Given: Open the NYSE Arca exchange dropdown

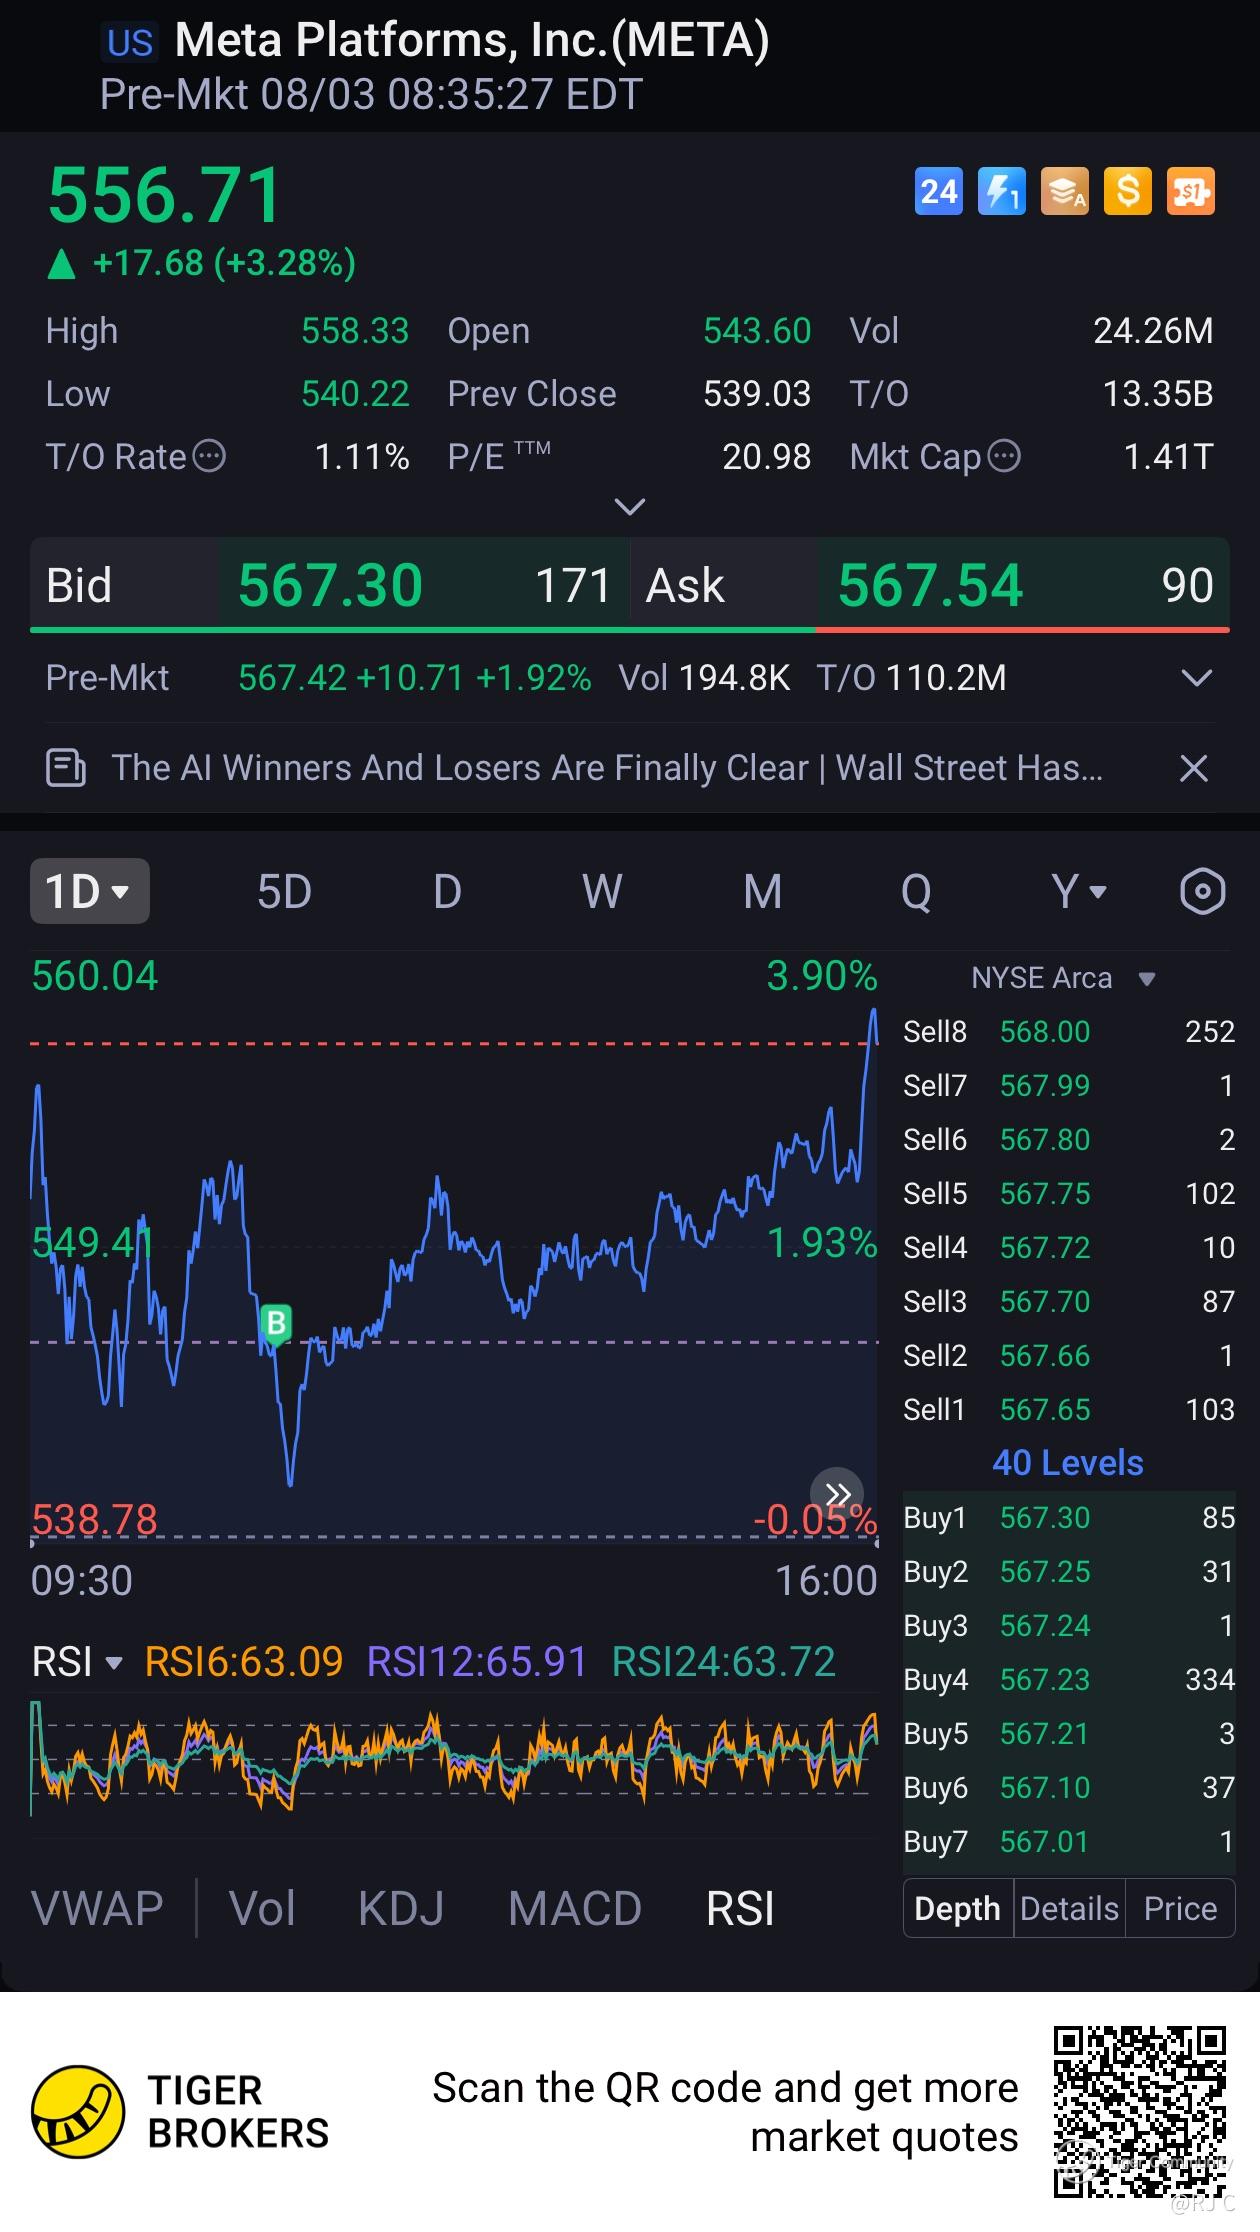Looking at the screenshot, I should pos(1063,978).
